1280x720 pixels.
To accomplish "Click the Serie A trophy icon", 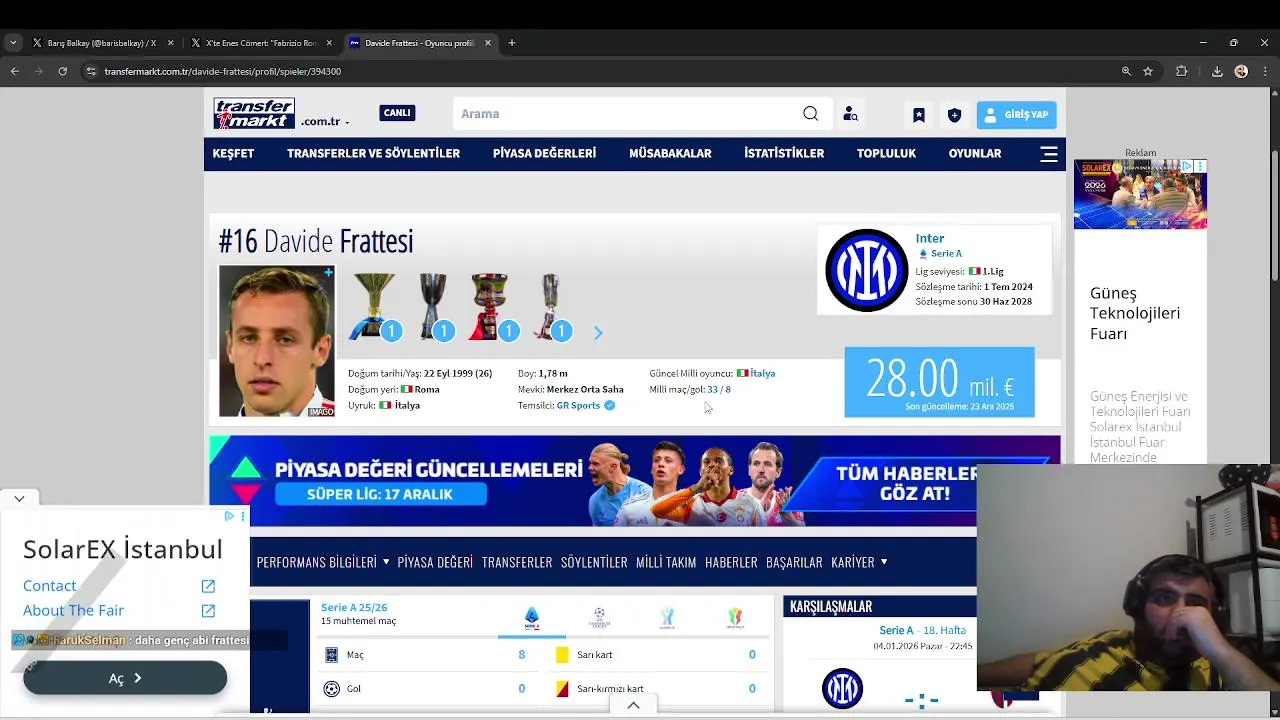I will tap(374, 307).
